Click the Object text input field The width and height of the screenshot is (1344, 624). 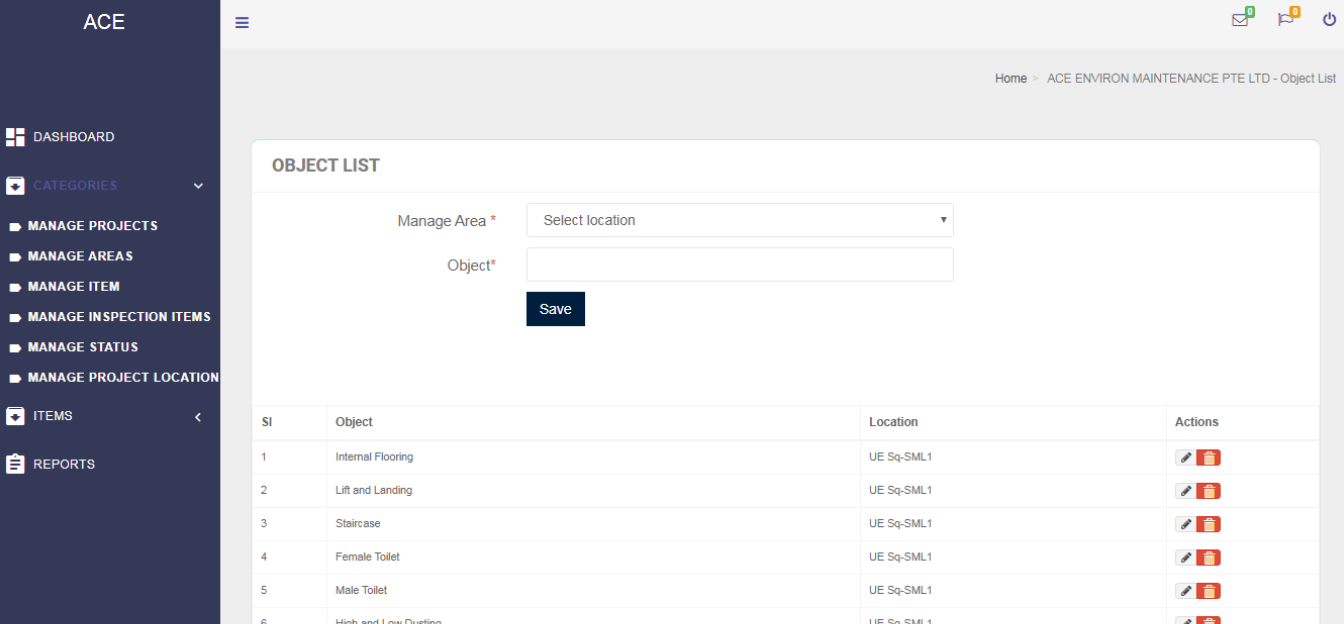click(x=739, y=265)
